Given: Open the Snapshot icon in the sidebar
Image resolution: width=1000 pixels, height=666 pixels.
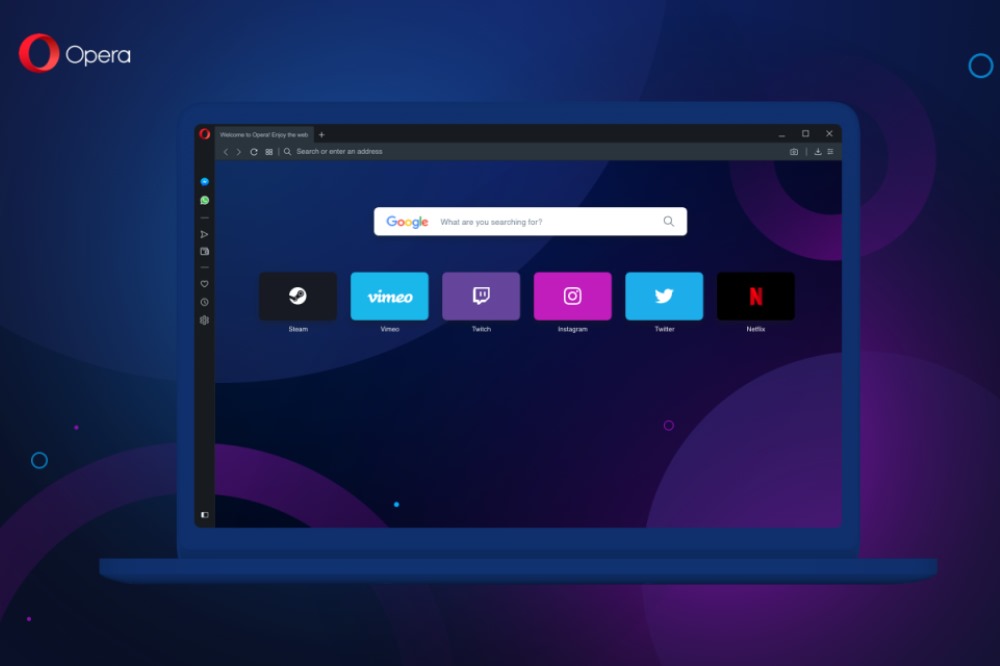Looking at the screenshot, I should (205, 251).
